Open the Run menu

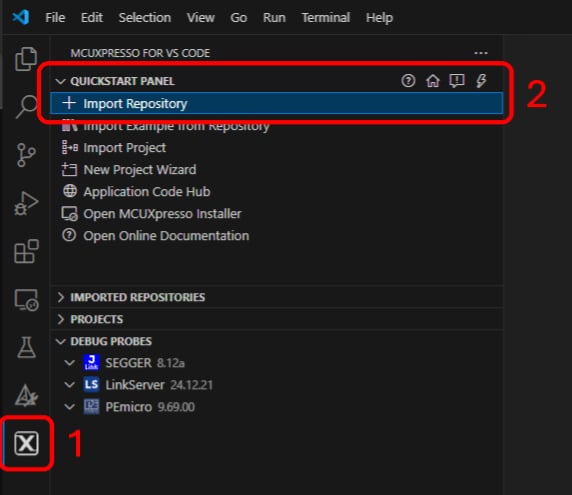click(274, 18)
